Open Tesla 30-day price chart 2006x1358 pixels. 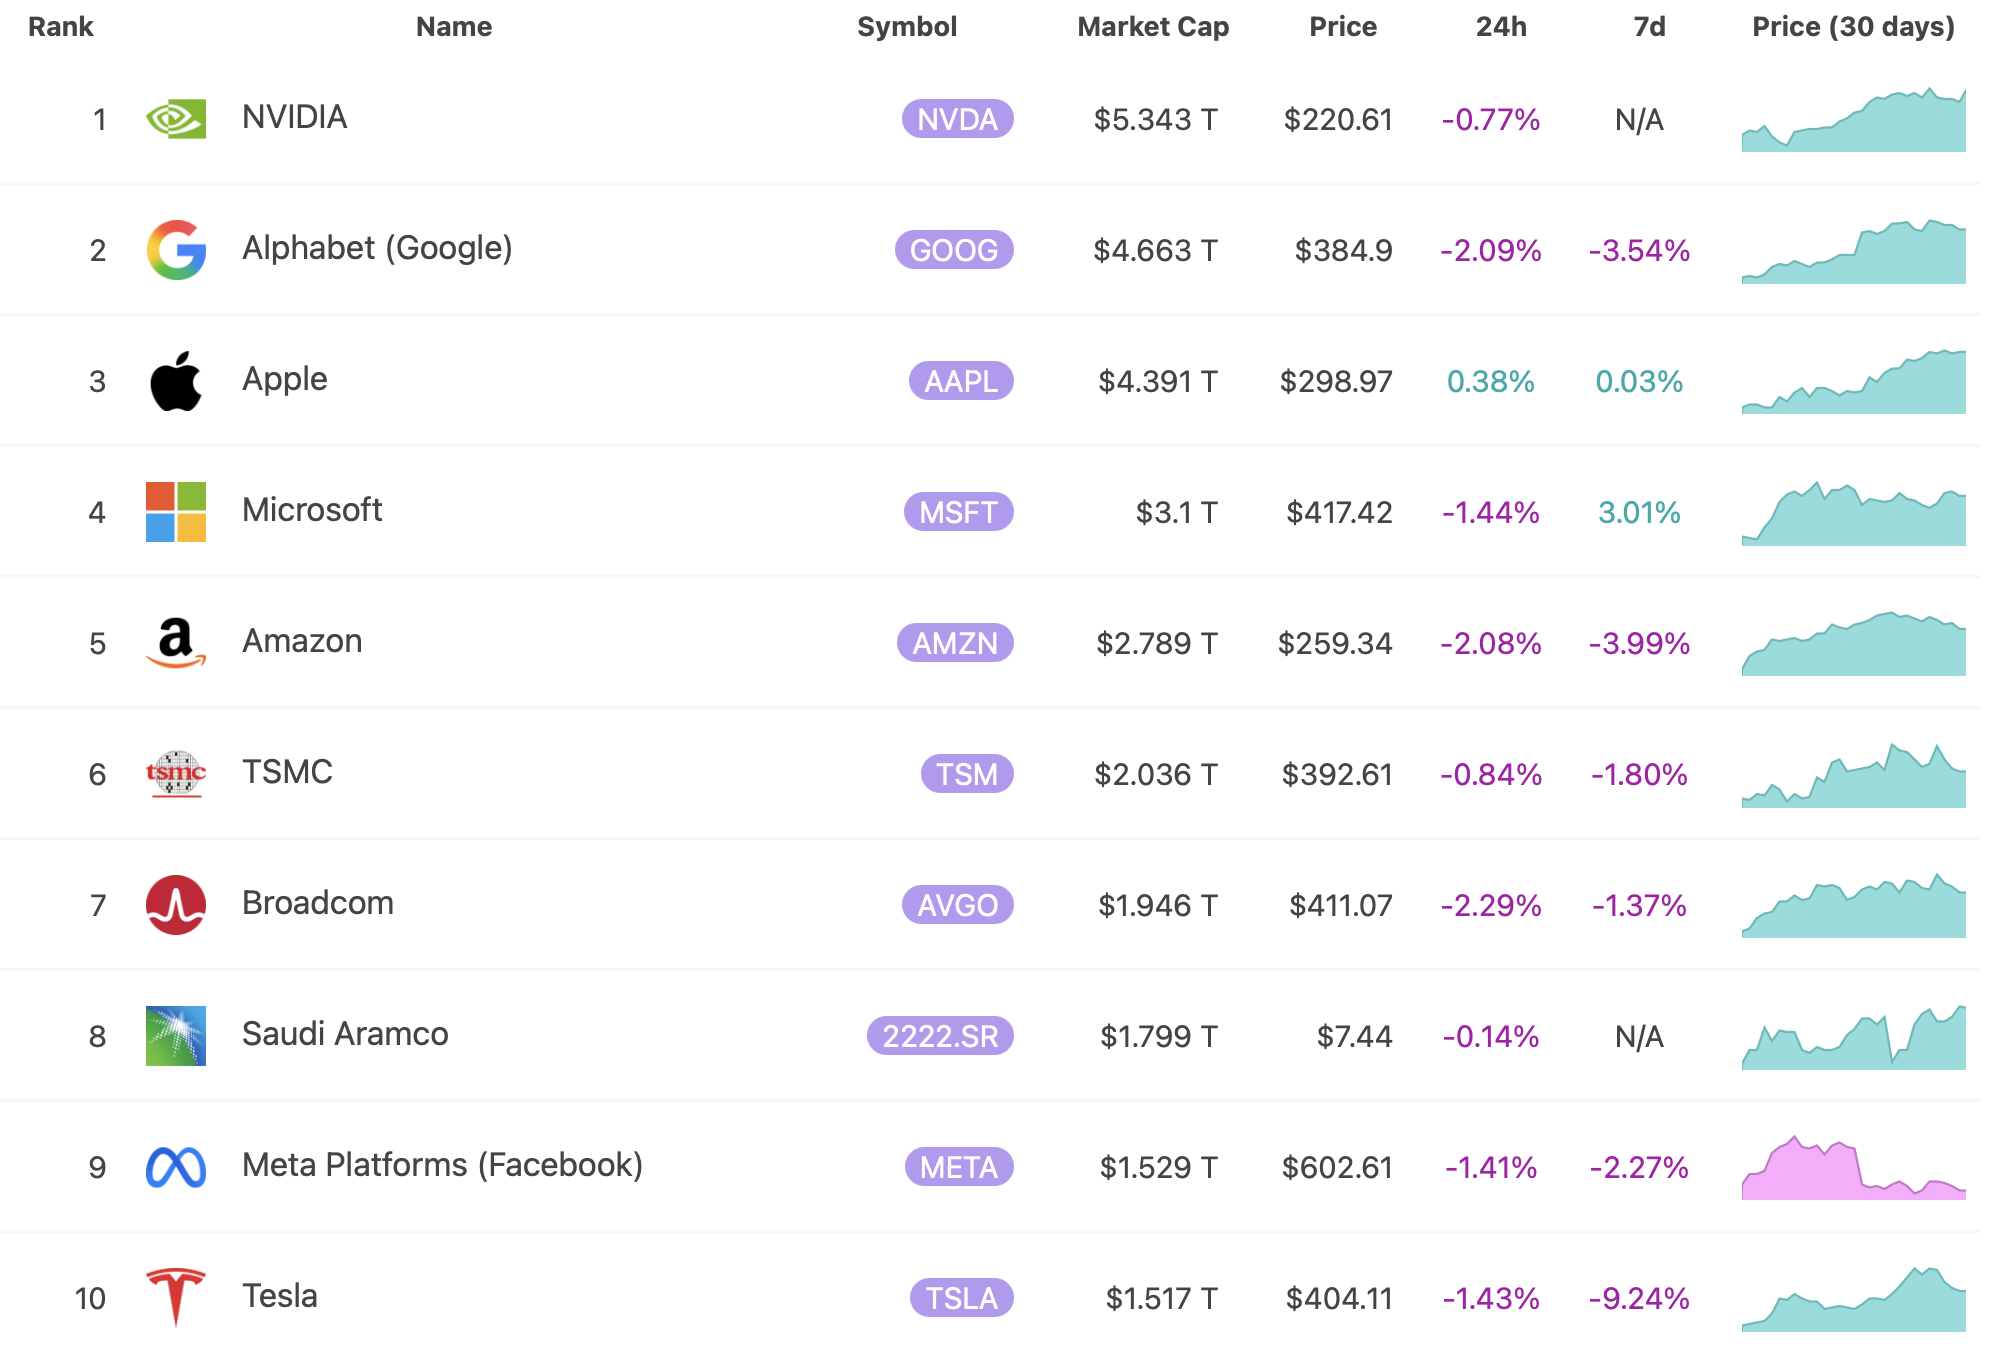point(1854,1299)
